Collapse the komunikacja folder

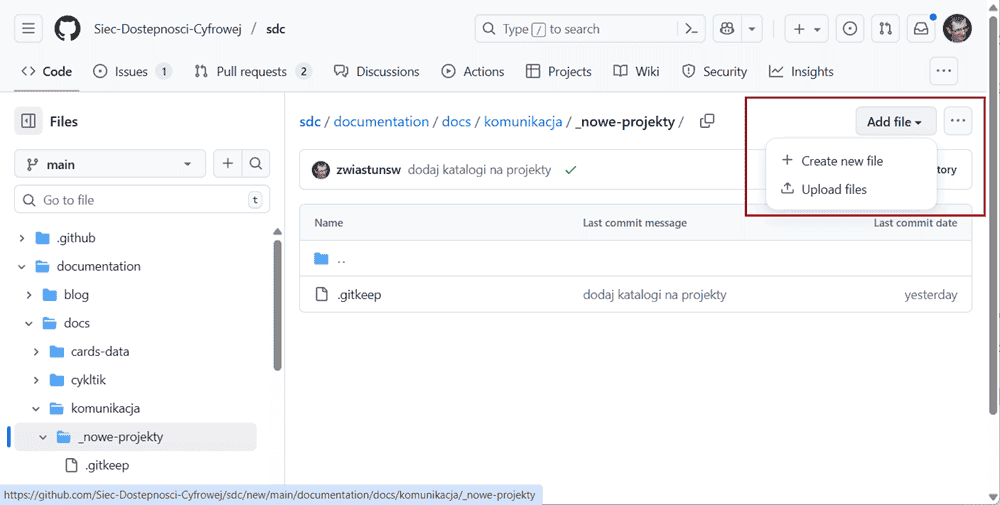37,409
